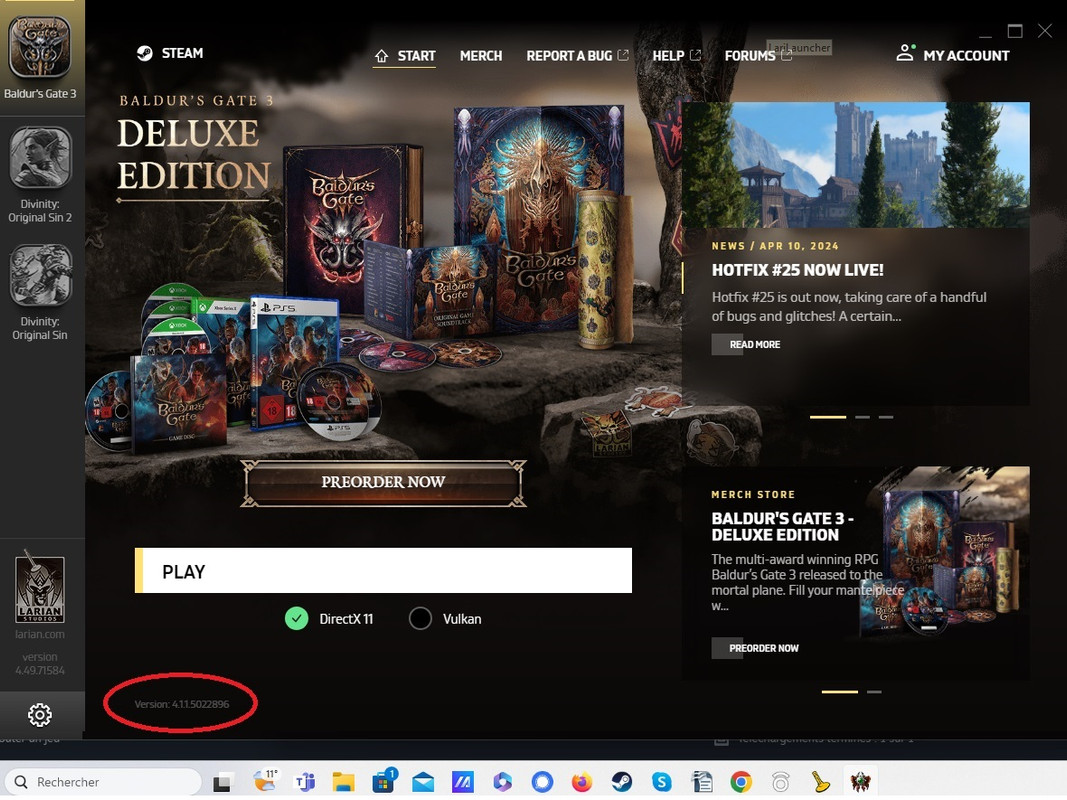
Task: Go to second news carousel indicator
Action: point(862,417)
